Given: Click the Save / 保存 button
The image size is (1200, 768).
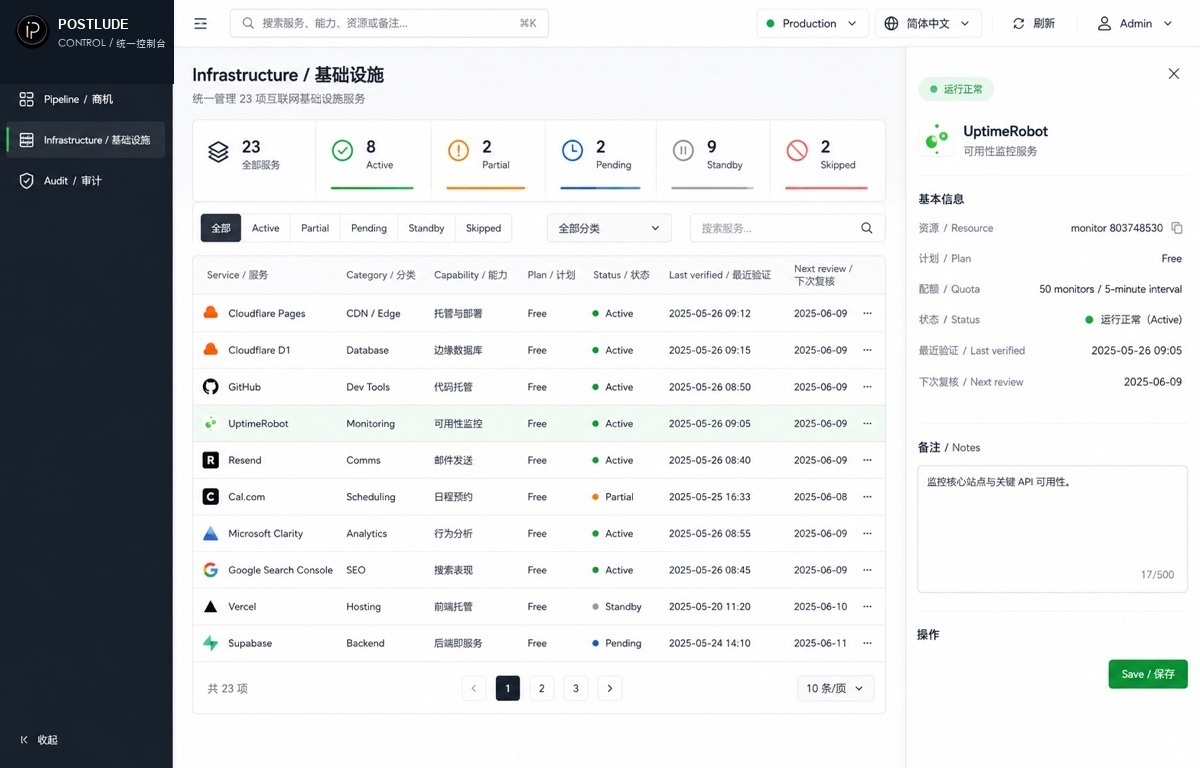Looking at the screenshot, I should (1148, 674).
